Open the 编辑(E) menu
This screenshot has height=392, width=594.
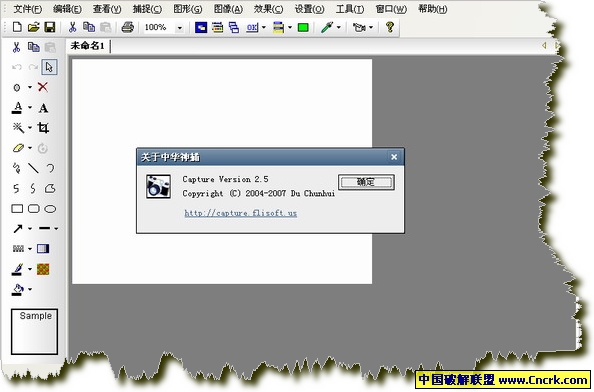click(x=67, y=9)
